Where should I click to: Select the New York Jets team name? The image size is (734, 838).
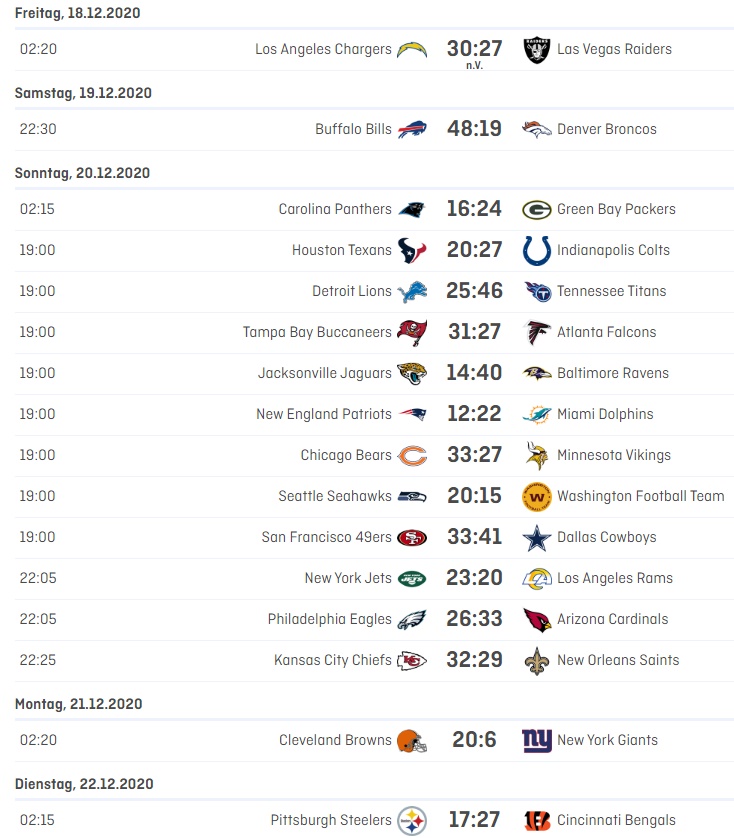[x=348, y=578]
